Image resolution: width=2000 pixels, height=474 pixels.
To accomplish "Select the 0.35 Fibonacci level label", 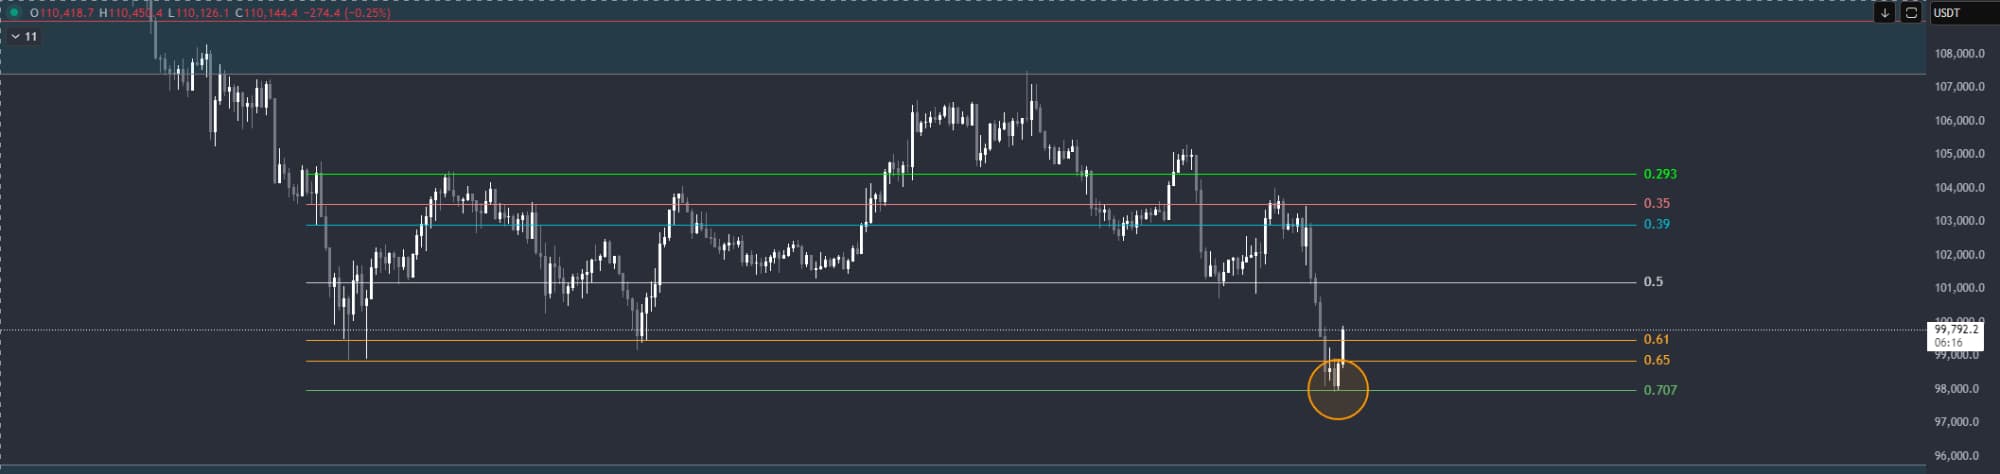I will [1656, 203].
